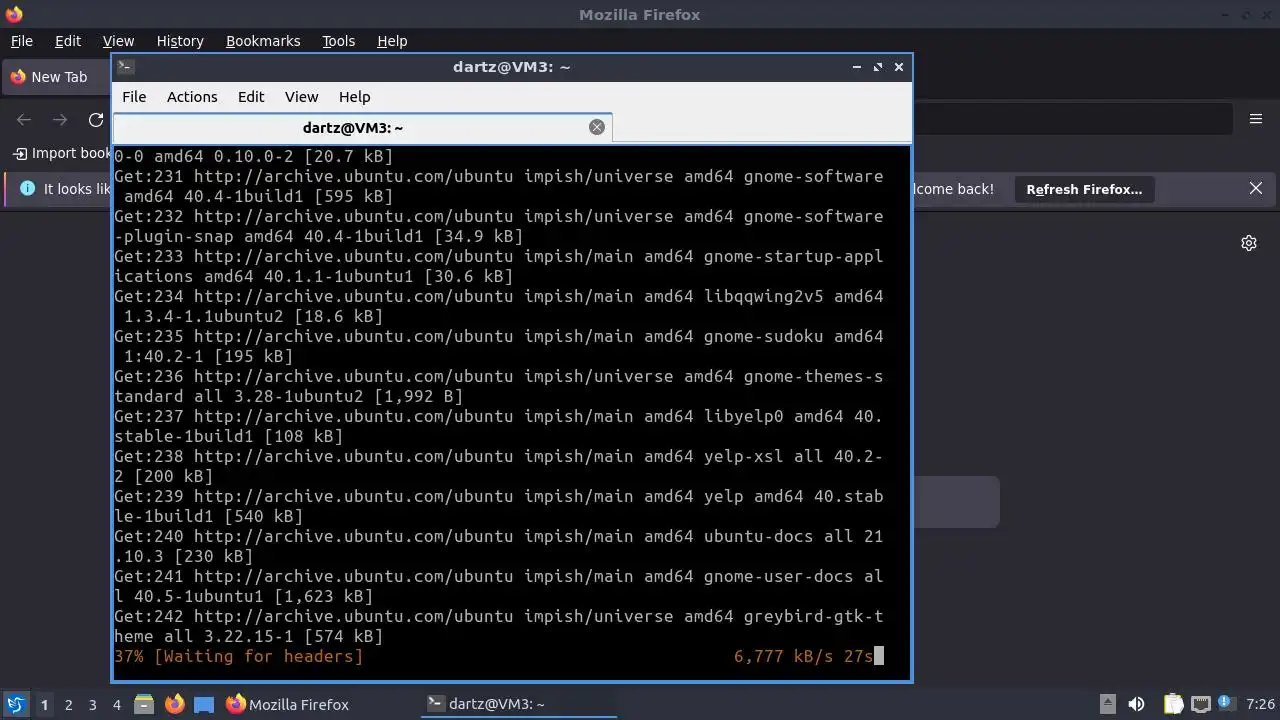Image resolution: width=1280 pixels, height=720 pixels.
Task: Open Firefox History menu
Action: pos(180,41)
